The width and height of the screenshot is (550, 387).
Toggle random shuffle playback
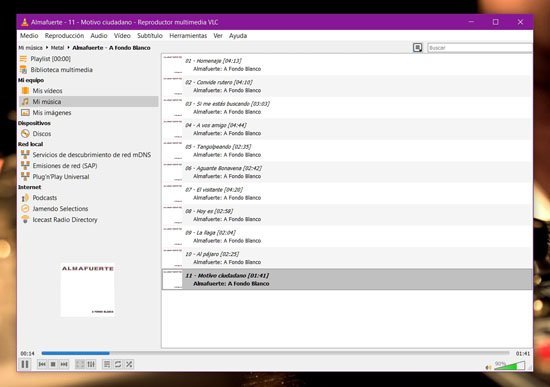(x=129, y=364)
